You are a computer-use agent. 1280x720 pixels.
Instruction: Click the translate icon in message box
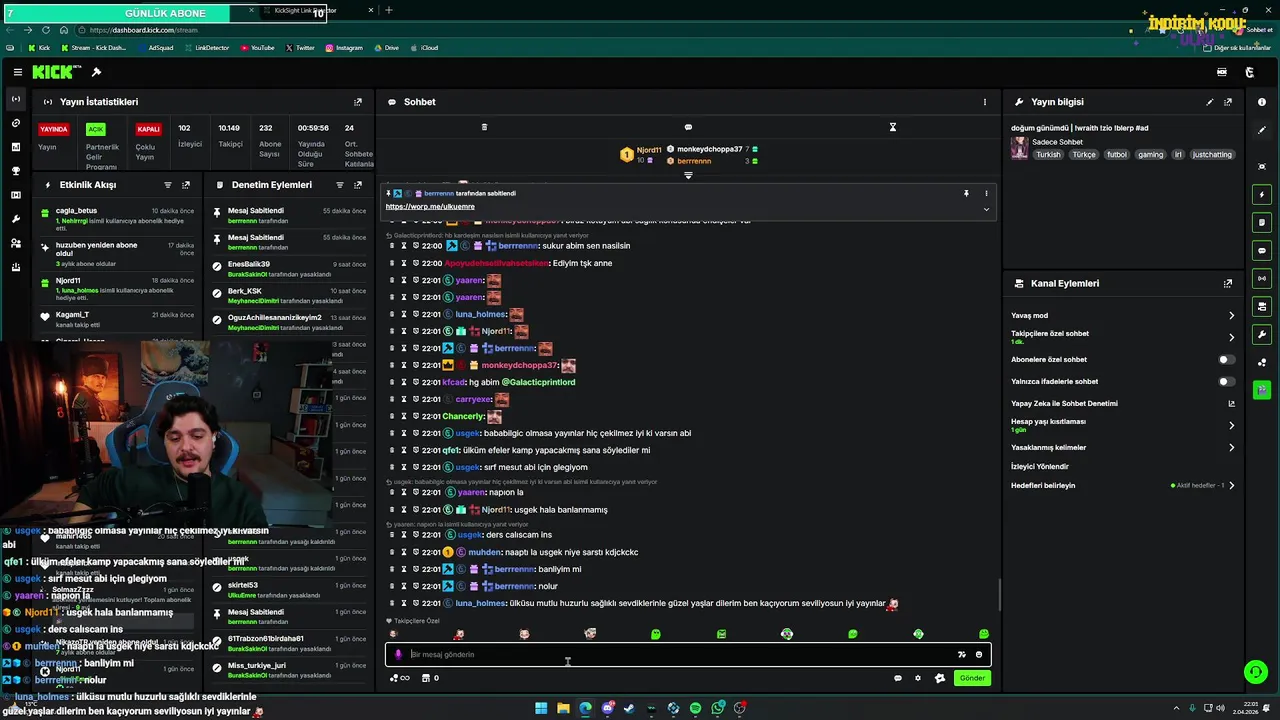[962, 655]
